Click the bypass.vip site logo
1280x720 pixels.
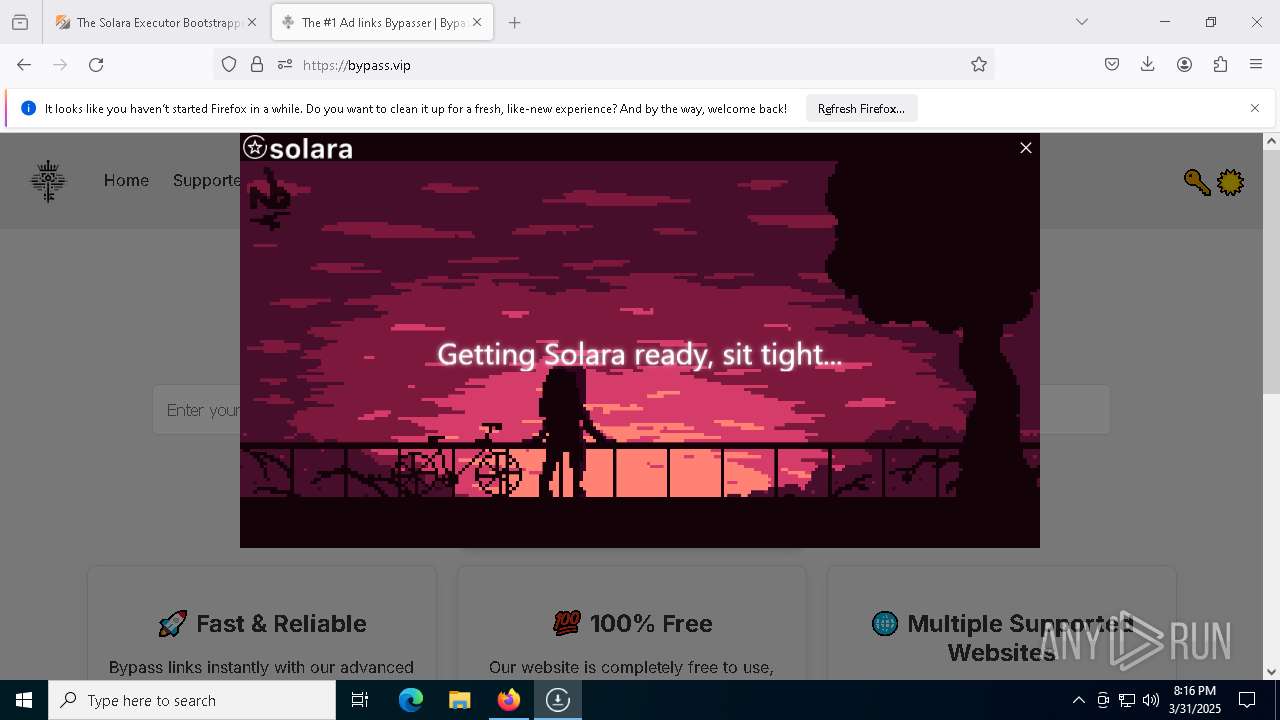[48, 181]
